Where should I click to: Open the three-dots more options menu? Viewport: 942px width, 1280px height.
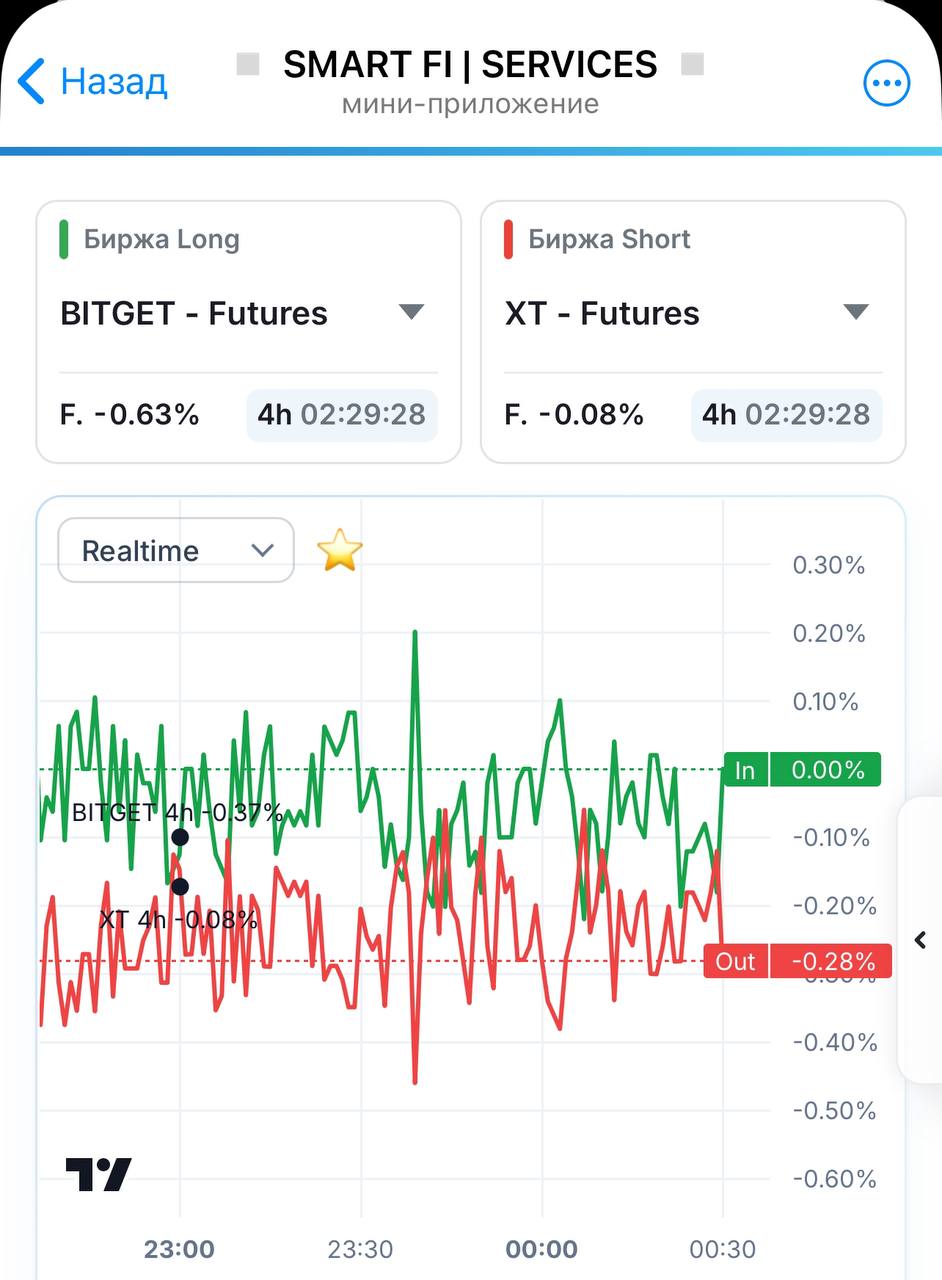click(x=887, y=83)
